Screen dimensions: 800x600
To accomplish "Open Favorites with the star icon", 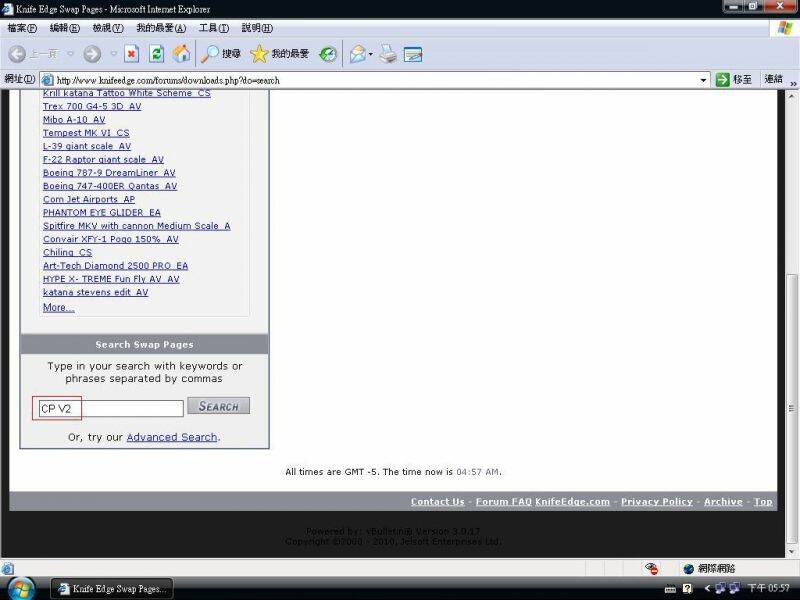I will (x=259, y=54).
